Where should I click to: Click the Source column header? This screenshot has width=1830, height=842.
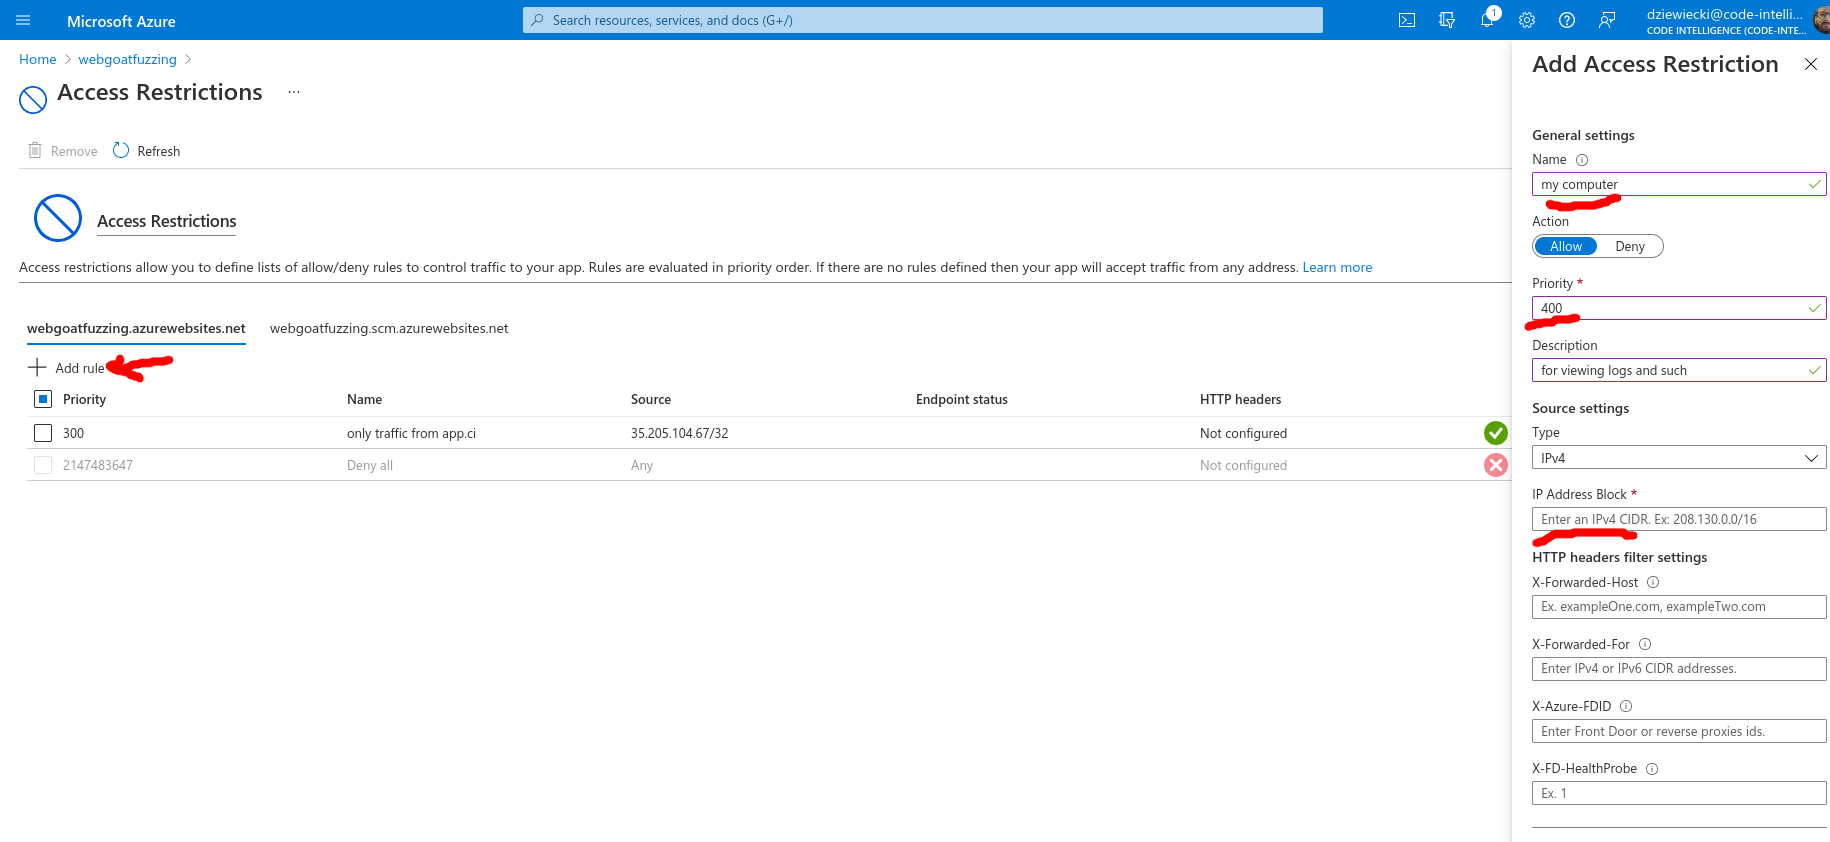click(x=651, y=399)
